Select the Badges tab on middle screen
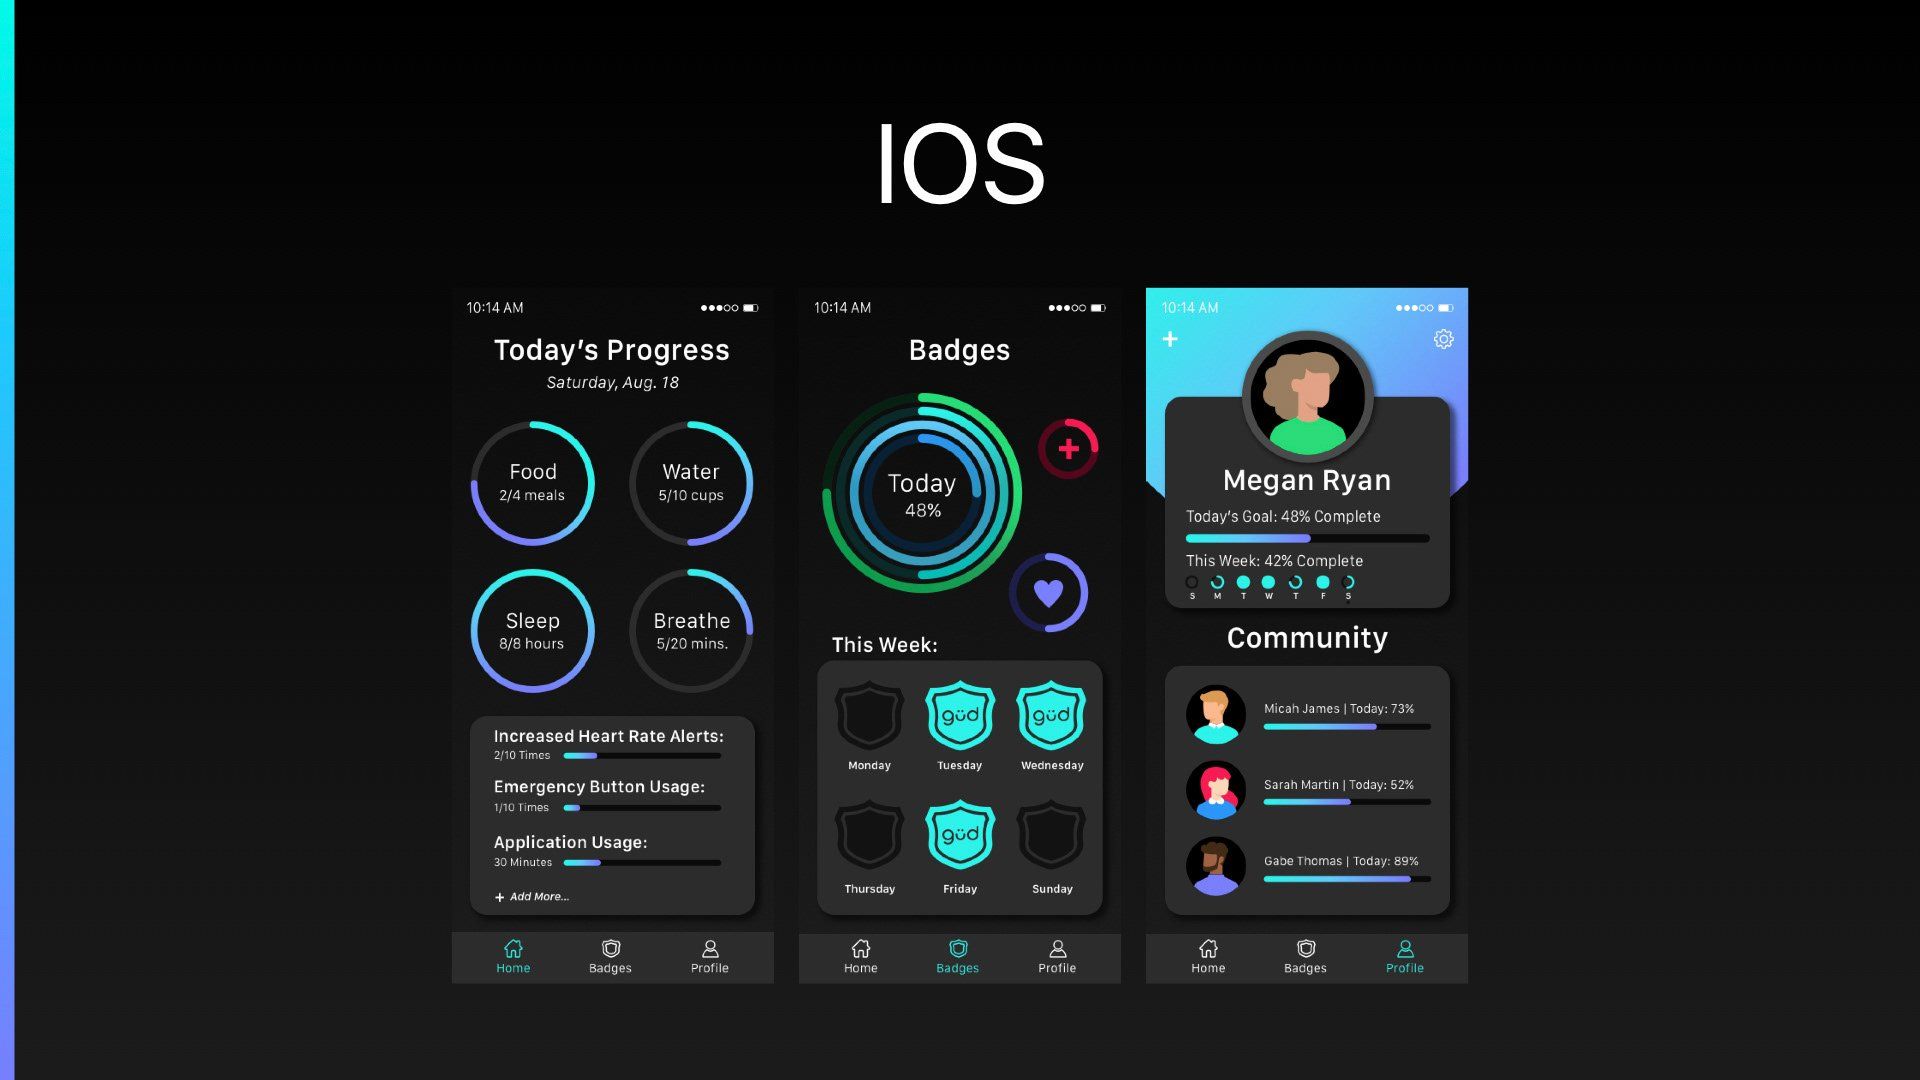Image resolution: width=1920 pixels, height=1080 pixels. coord(957,955)
